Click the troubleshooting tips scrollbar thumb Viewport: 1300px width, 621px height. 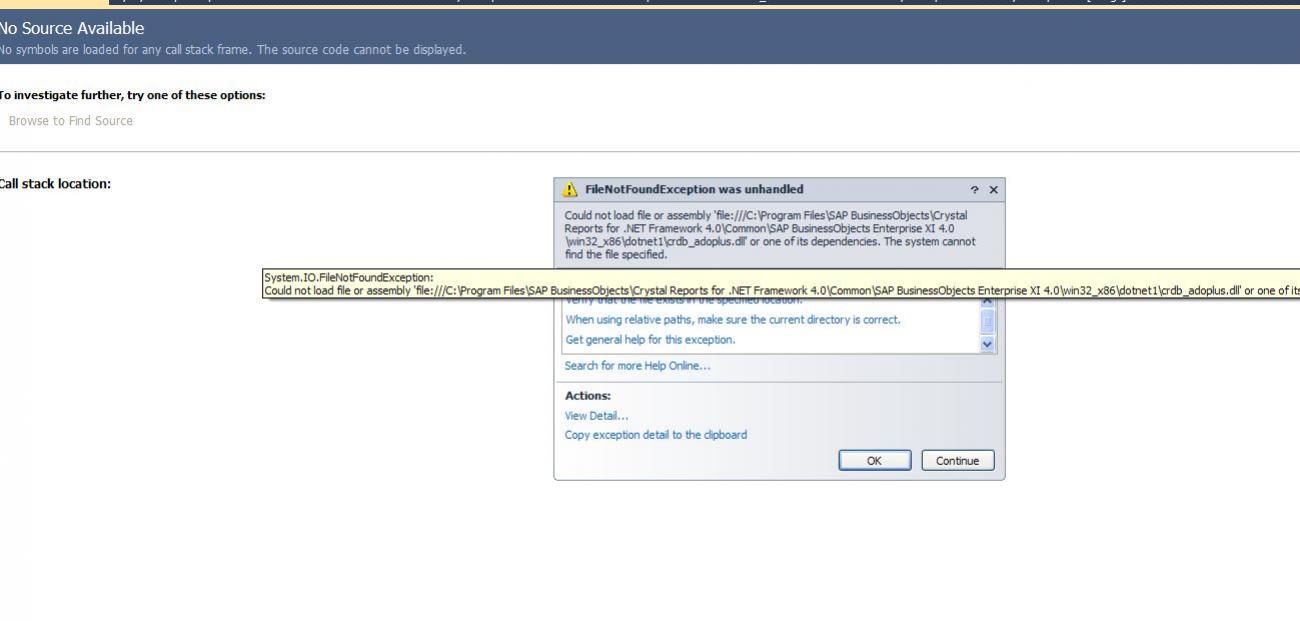pos(989,321)
